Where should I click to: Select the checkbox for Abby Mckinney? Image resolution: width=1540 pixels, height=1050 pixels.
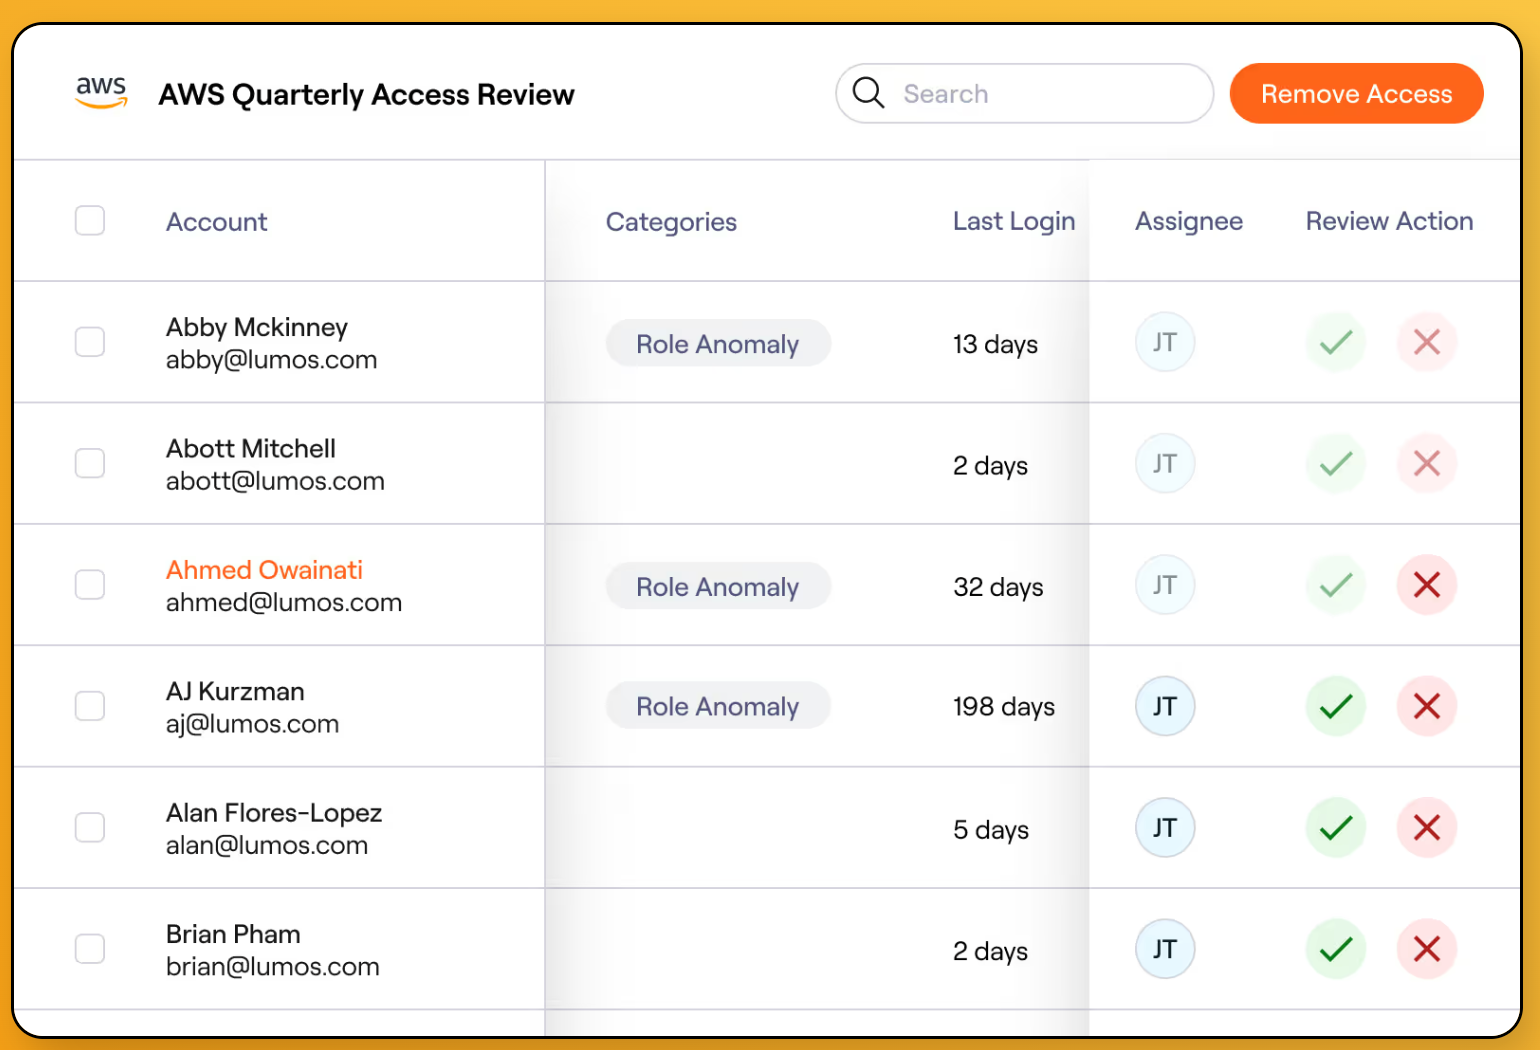pyautogui.click(x=89, y=342)
